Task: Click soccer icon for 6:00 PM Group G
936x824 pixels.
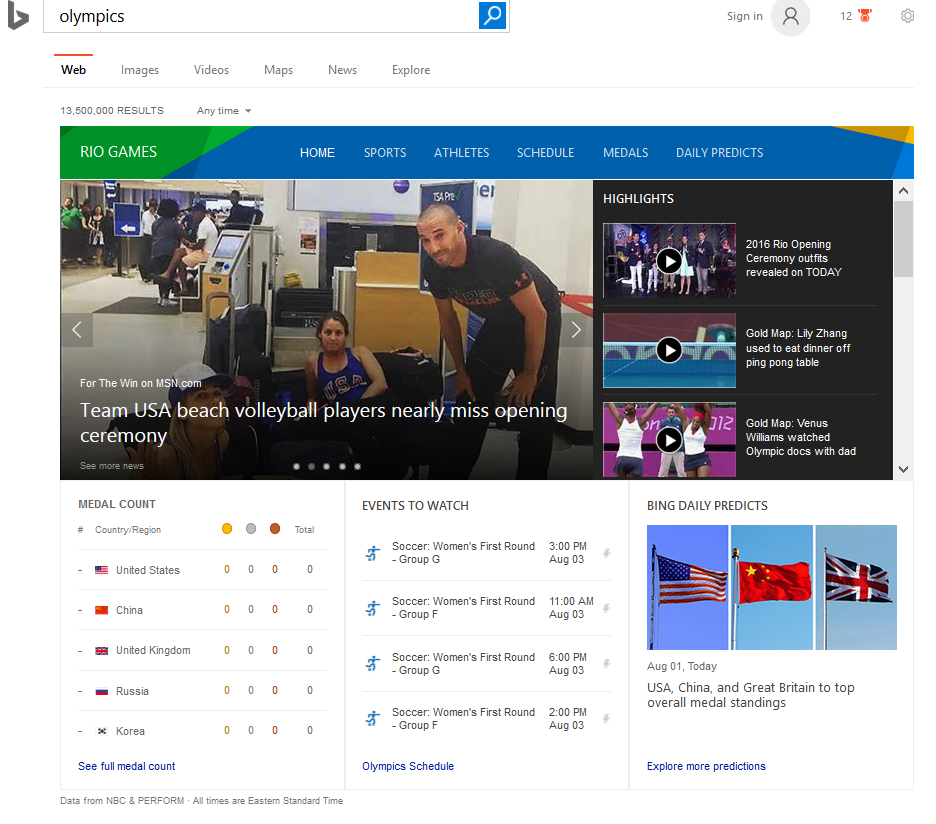Action: (372, 663)
